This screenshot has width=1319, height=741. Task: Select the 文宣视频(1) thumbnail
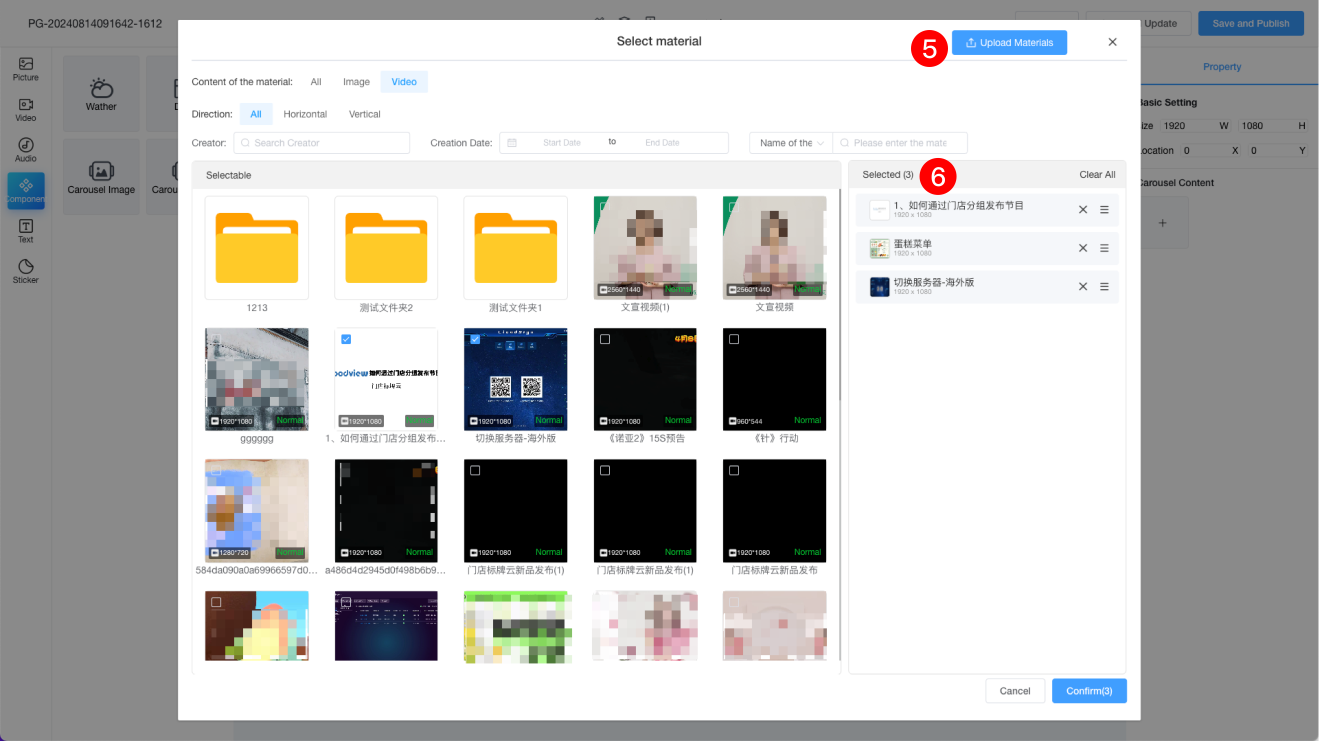645,248
